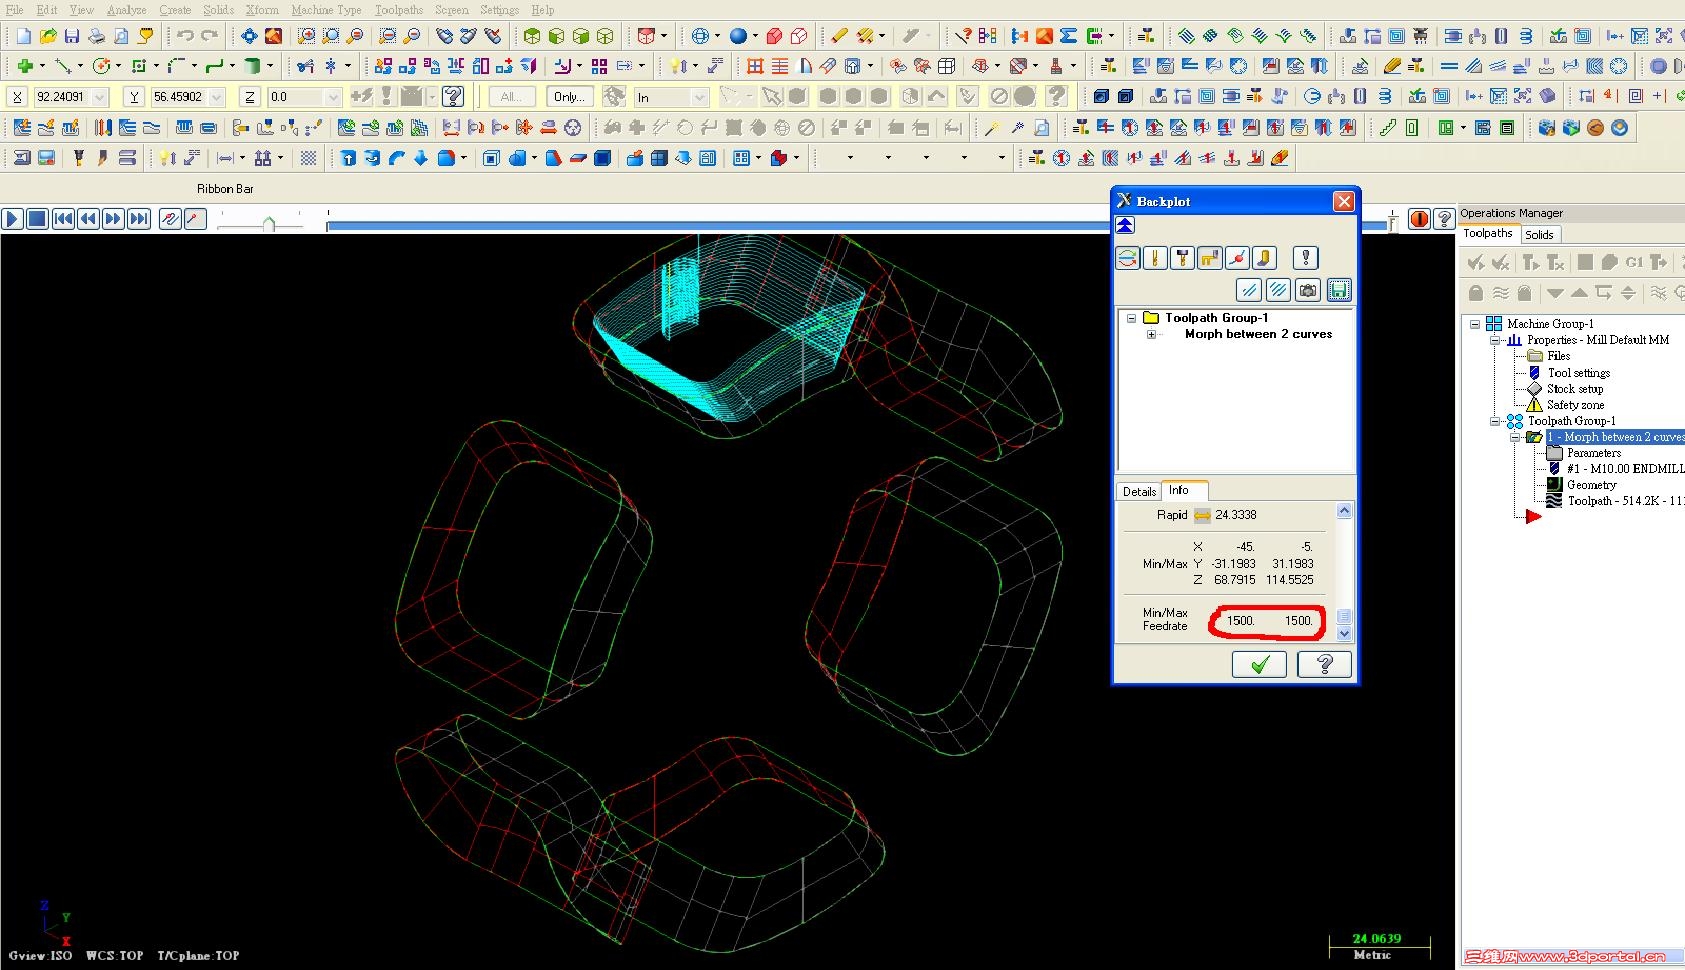1685x970 pixels.
Task: Click the New file icon
Action: coord(23,36)
